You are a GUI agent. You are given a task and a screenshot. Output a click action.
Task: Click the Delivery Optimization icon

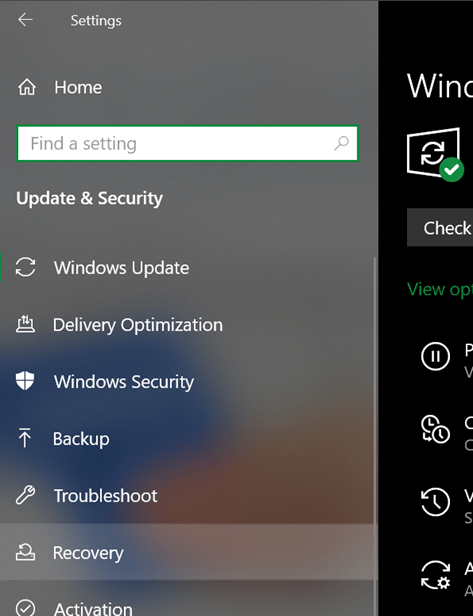[x=26, y=324]
